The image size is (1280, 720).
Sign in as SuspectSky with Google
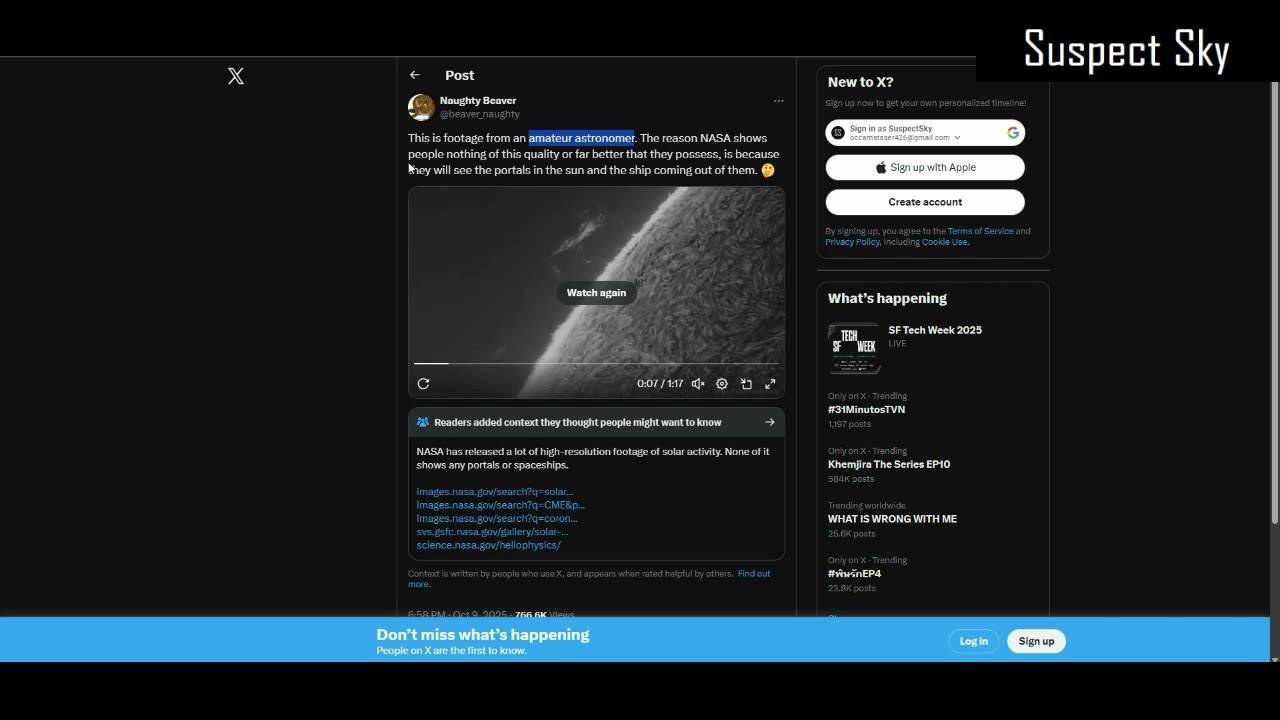(x=925, y=133)
